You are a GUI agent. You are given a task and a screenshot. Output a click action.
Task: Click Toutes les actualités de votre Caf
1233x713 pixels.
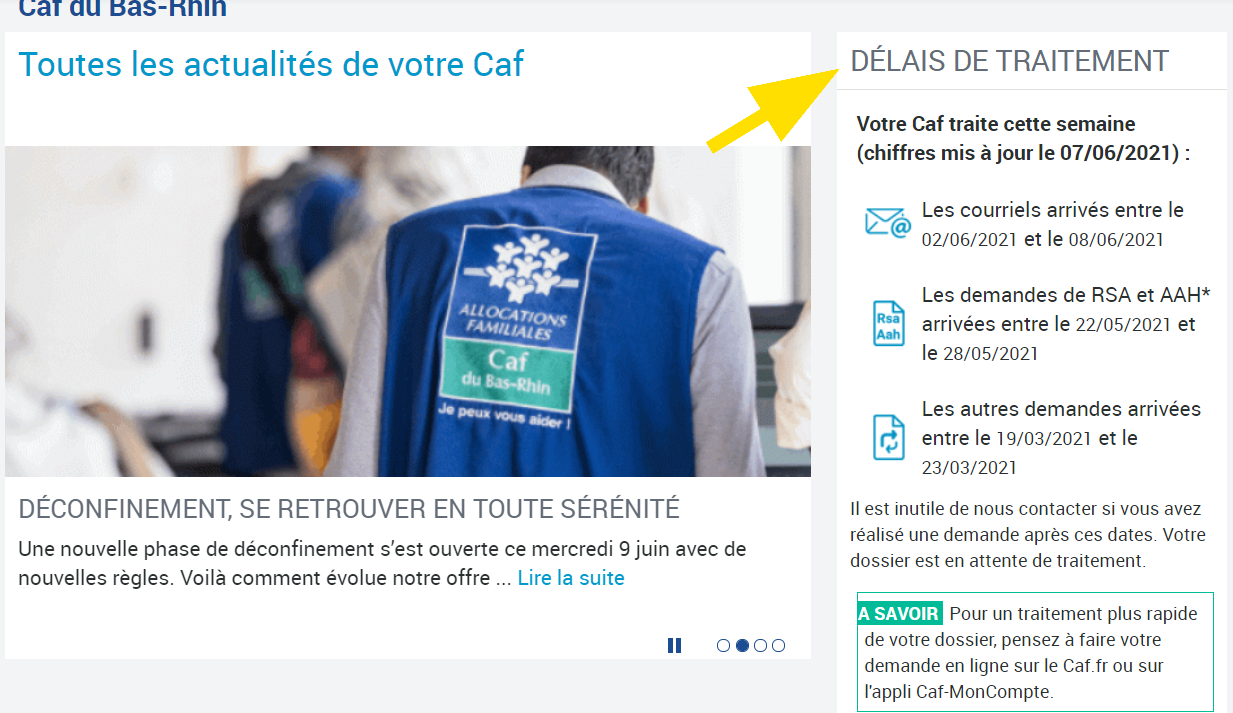(271, 64)
